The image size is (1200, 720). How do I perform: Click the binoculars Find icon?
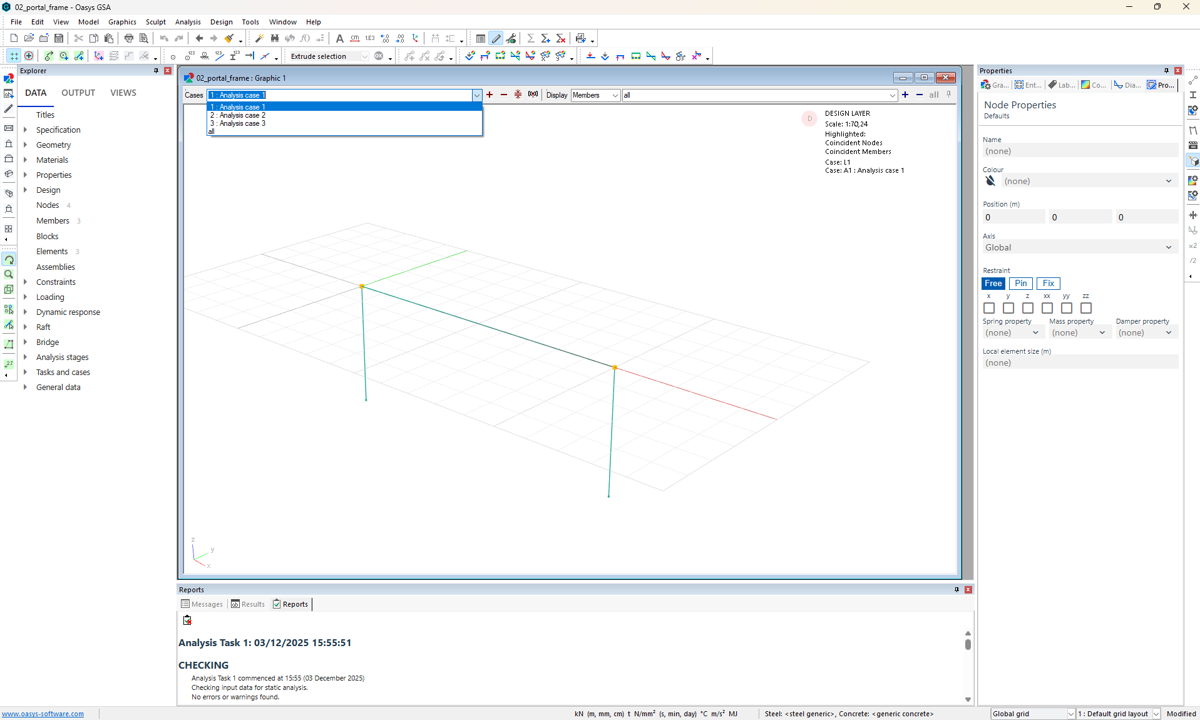(x=274, y=38)
